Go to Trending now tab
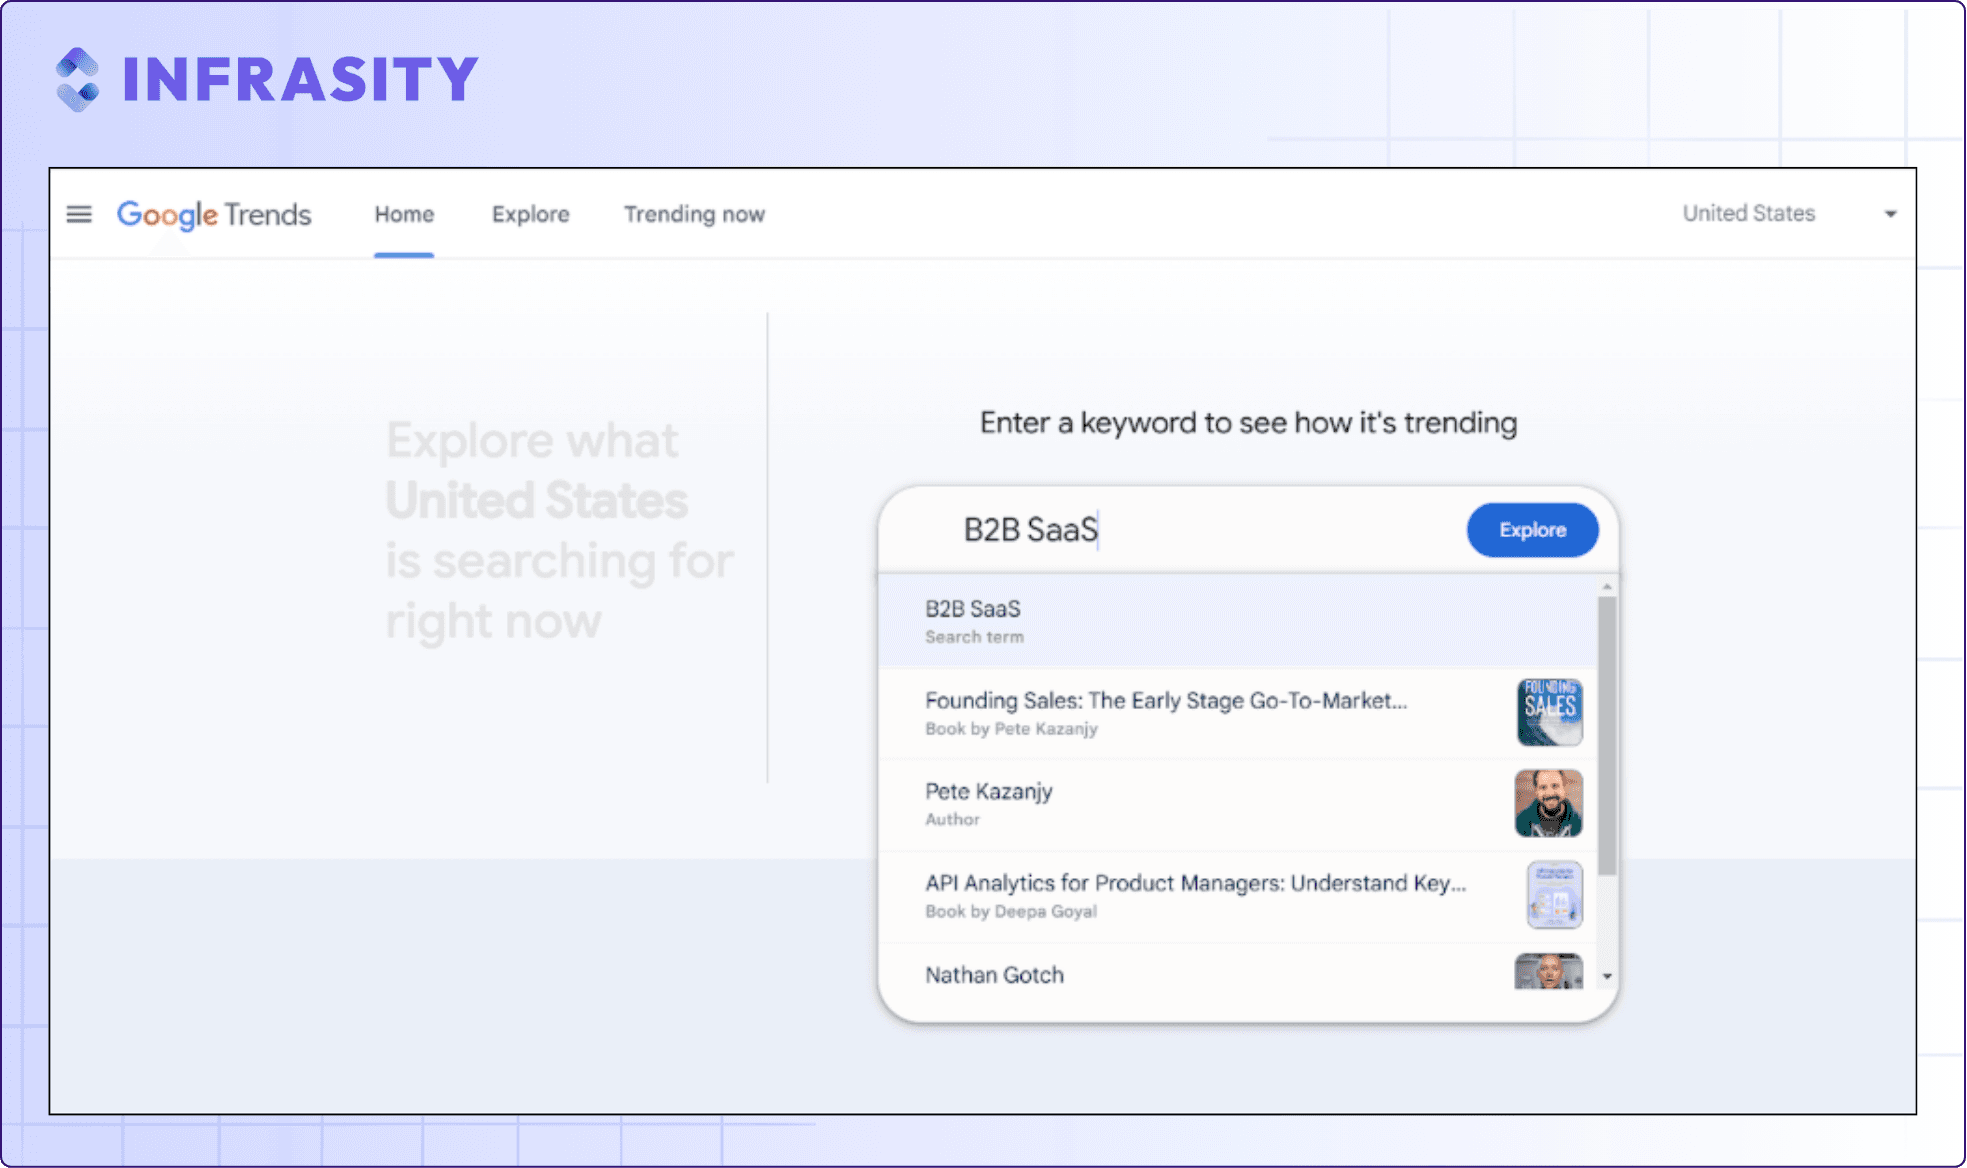This screenshot has height=1168, width=1967. coord(694,214)
